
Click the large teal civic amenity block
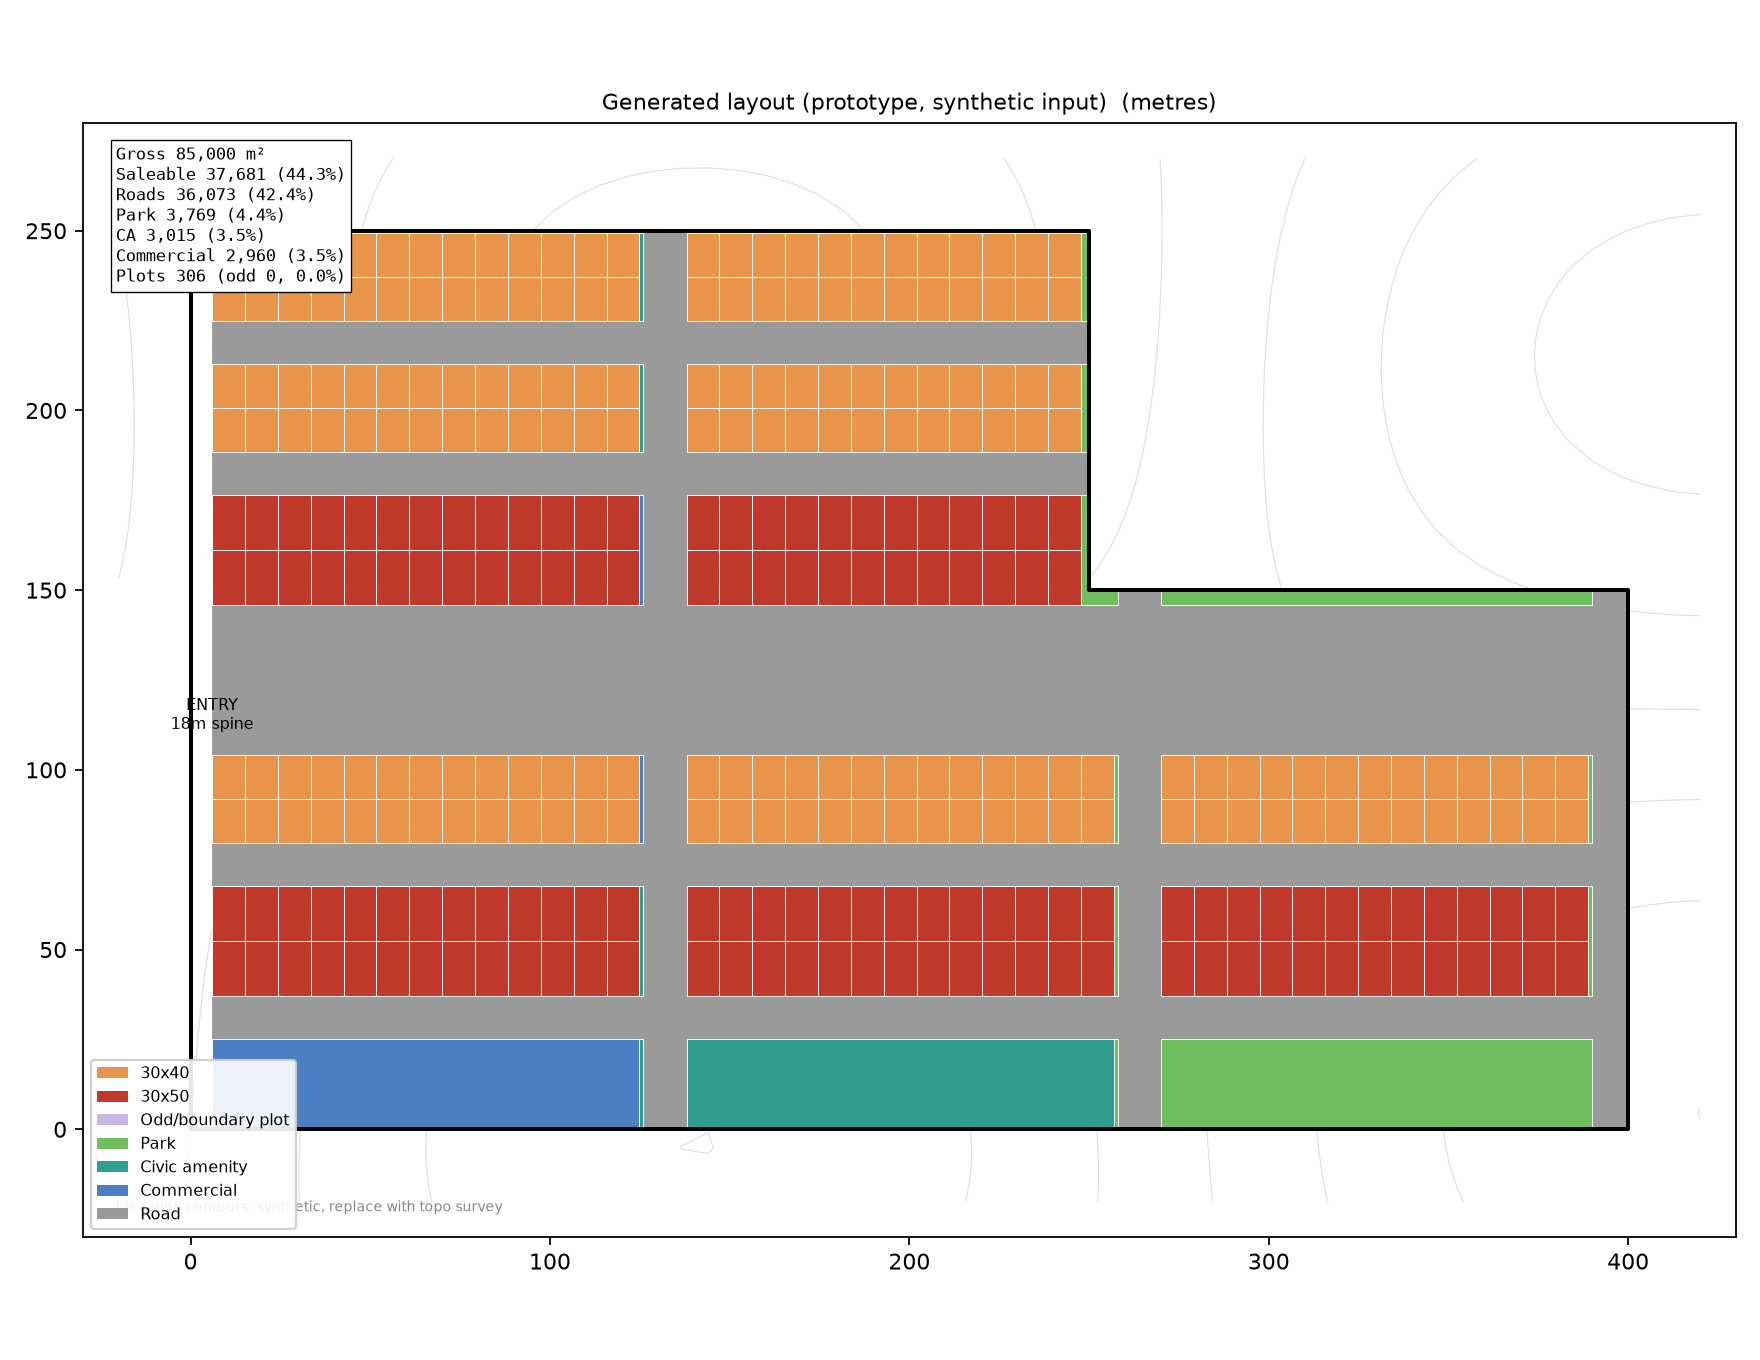click(901, 1084)
